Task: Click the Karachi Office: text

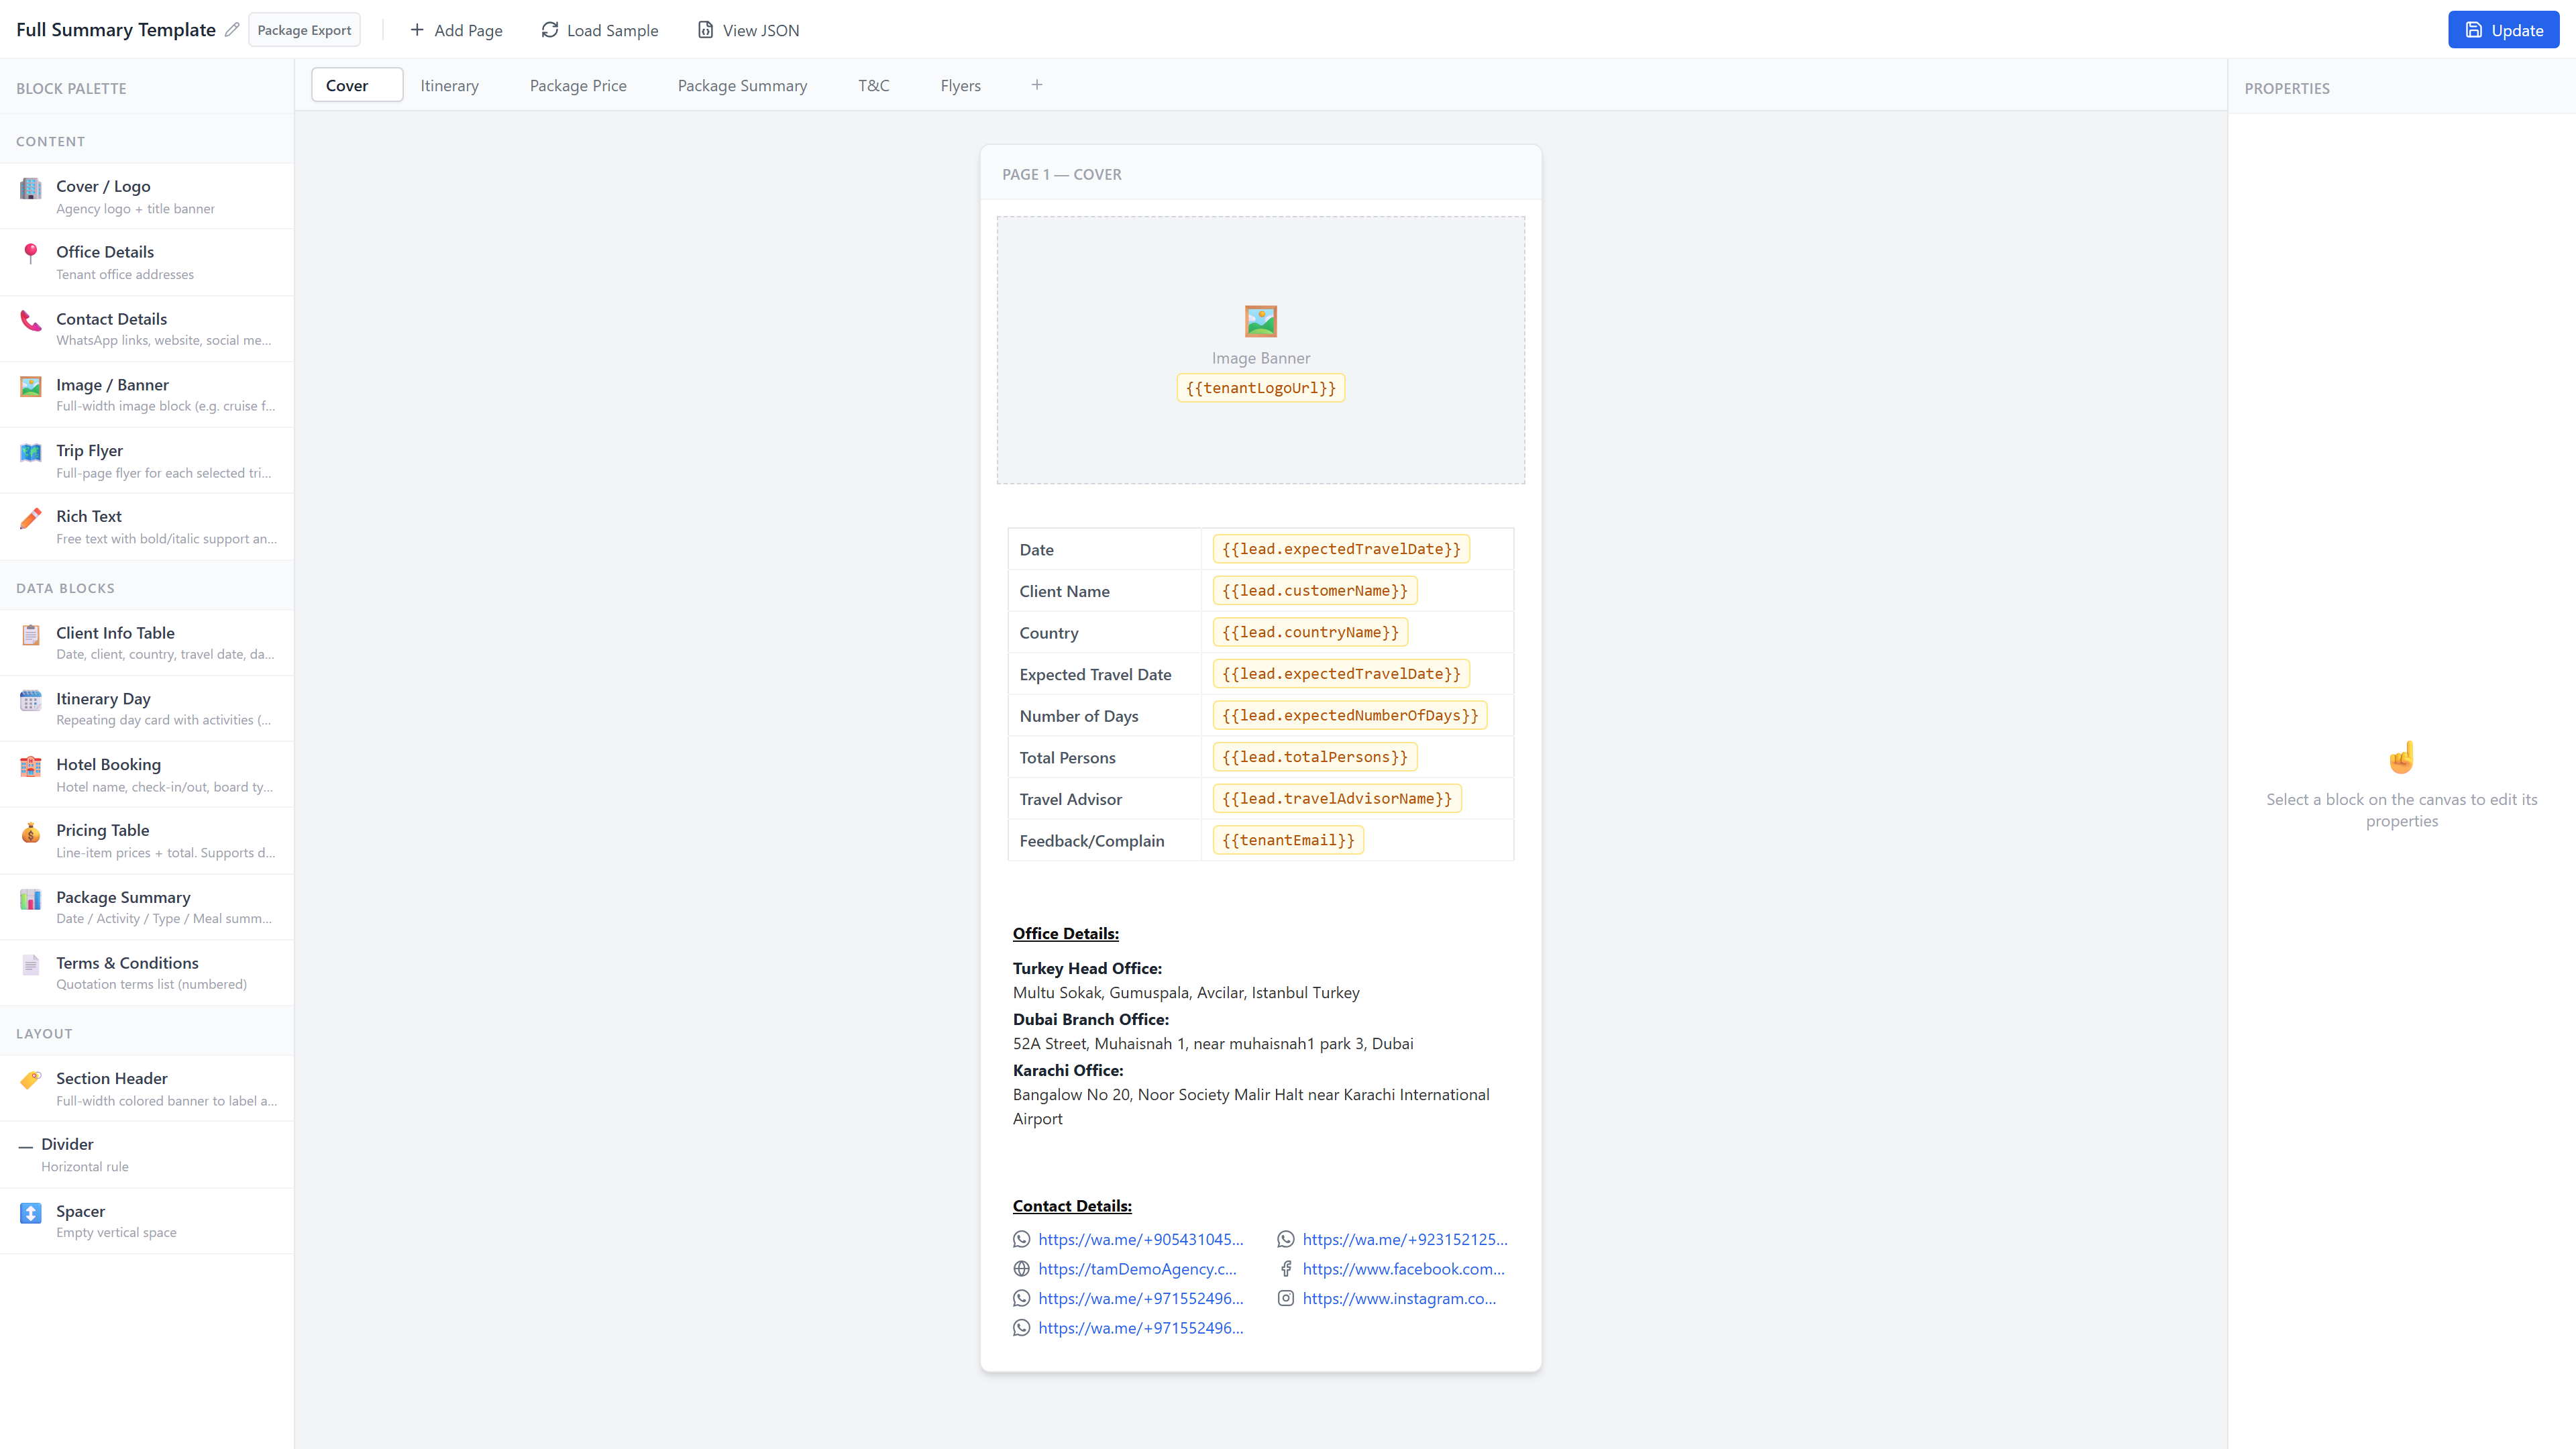Action: 1067,1070
